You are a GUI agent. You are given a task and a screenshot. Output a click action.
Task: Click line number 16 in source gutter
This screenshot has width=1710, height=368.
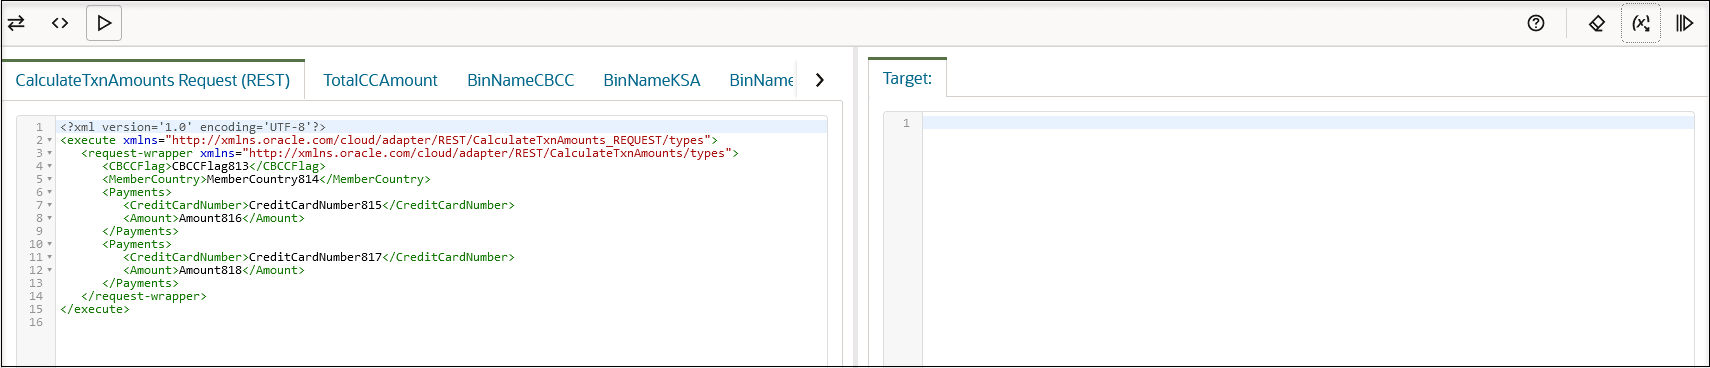pyautogui.click(x=36, y=322)
